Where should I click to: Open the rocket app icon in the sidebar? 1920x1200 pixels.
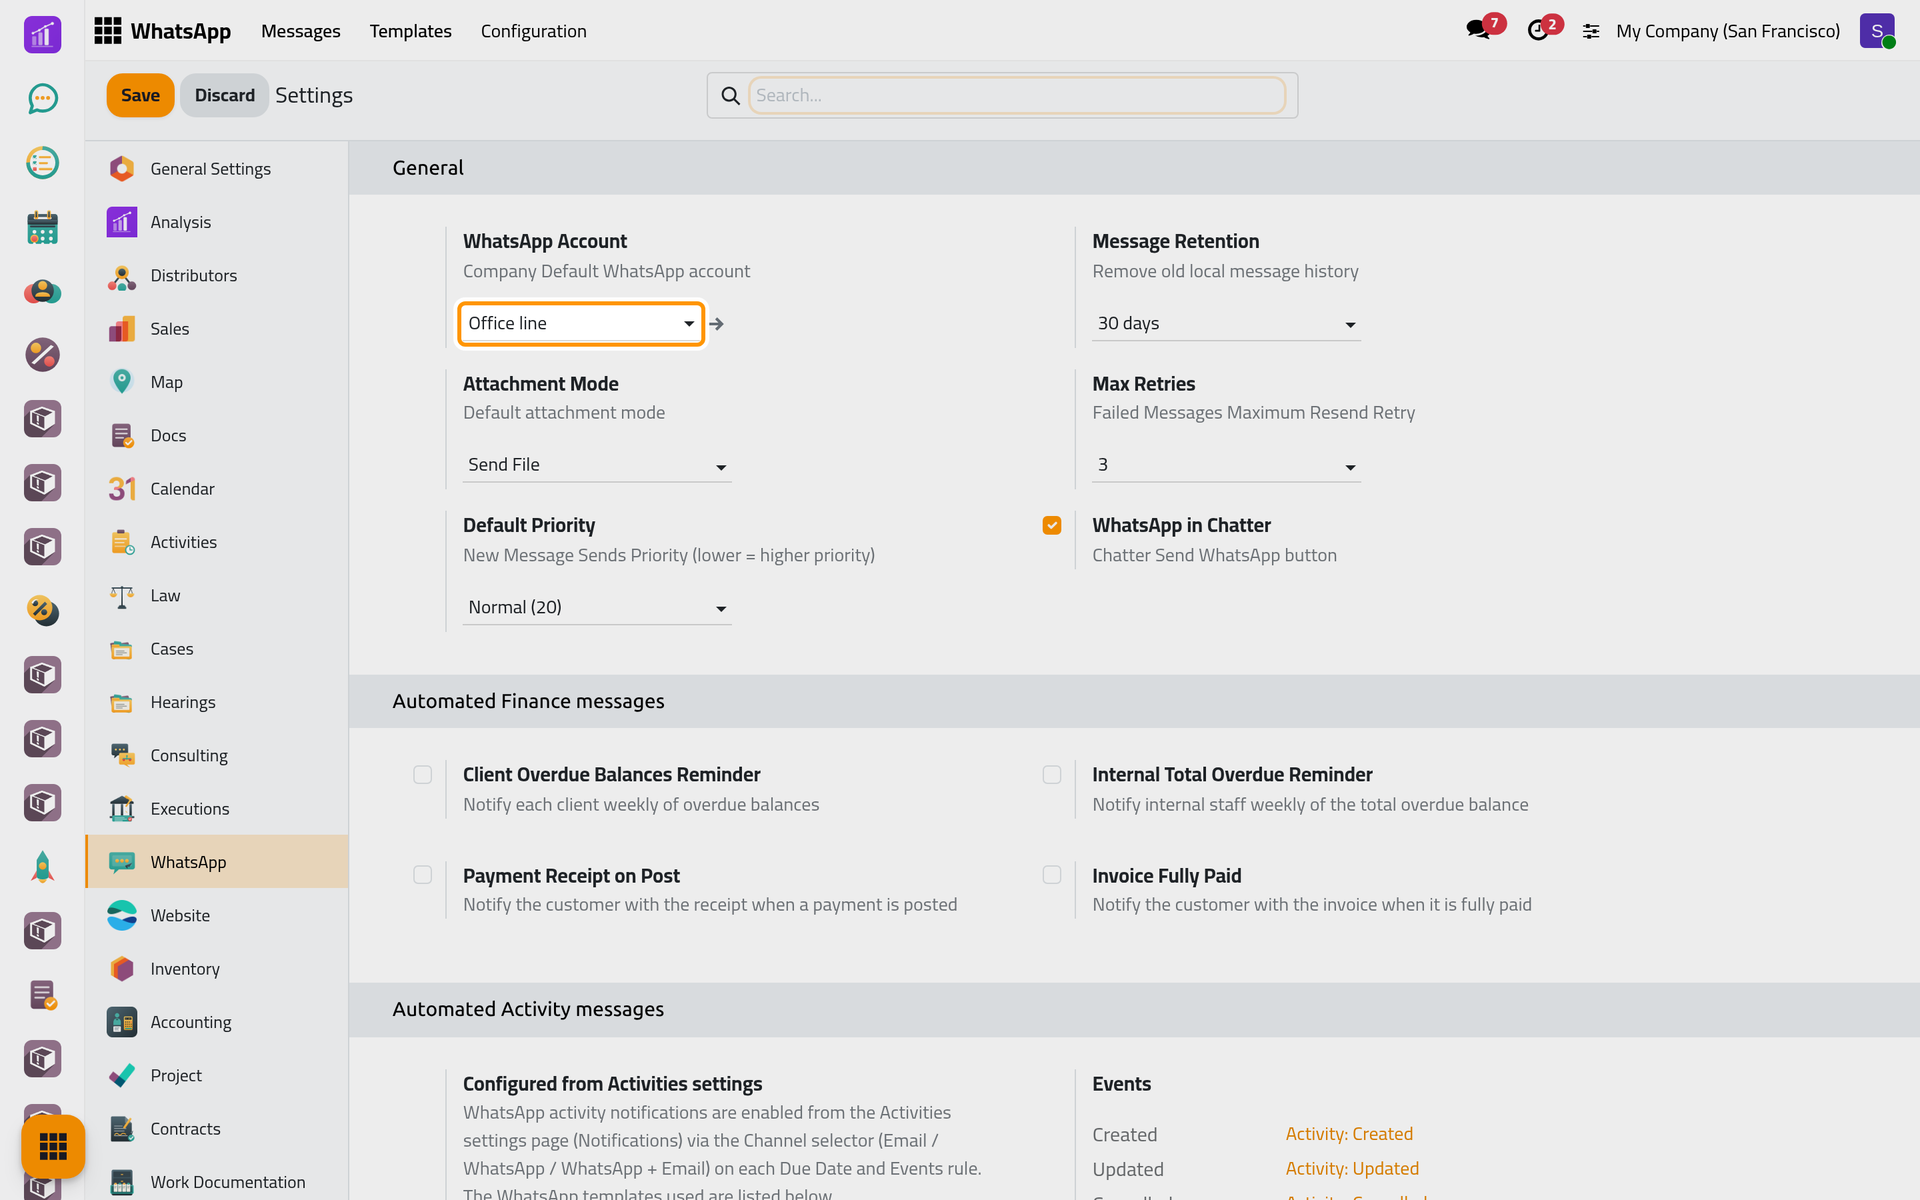pos(42,867)
